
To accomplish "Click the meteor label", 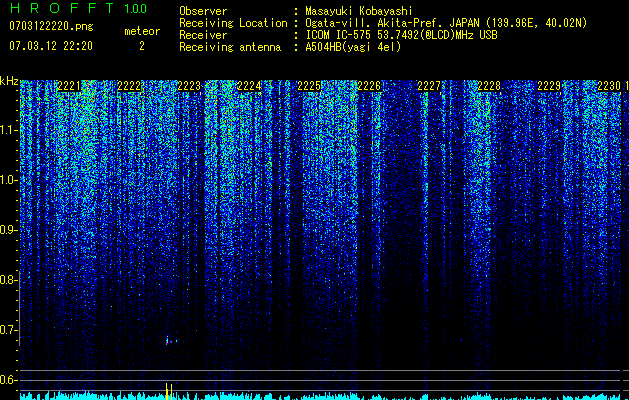I will pos(142,31).
